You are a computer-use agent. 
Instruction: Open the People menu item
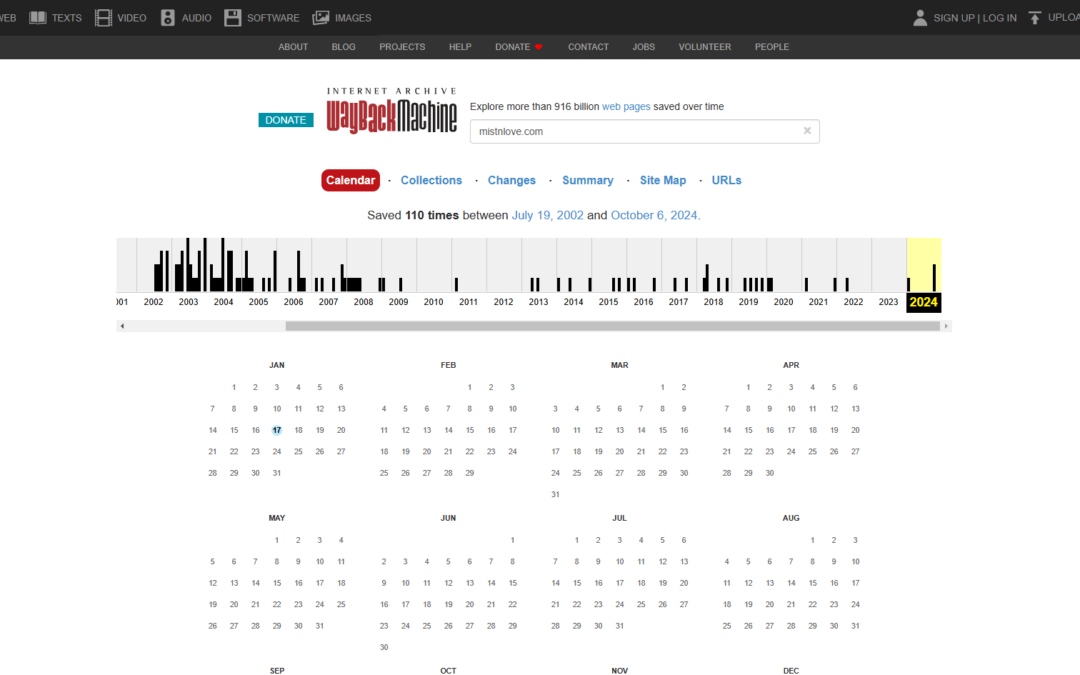pos(771,47)
